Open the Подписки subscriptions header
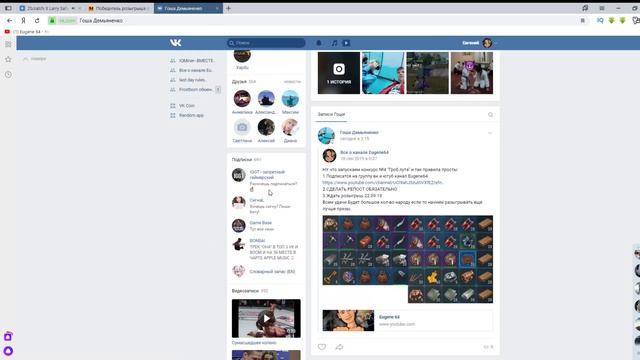This screenshot has height=360, width=640. point(246,160)
